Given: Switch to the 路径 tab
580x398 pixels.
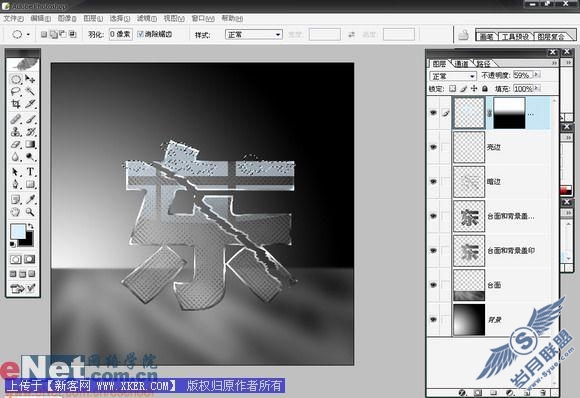Looking at the screenshot, I should coord(483,64).
